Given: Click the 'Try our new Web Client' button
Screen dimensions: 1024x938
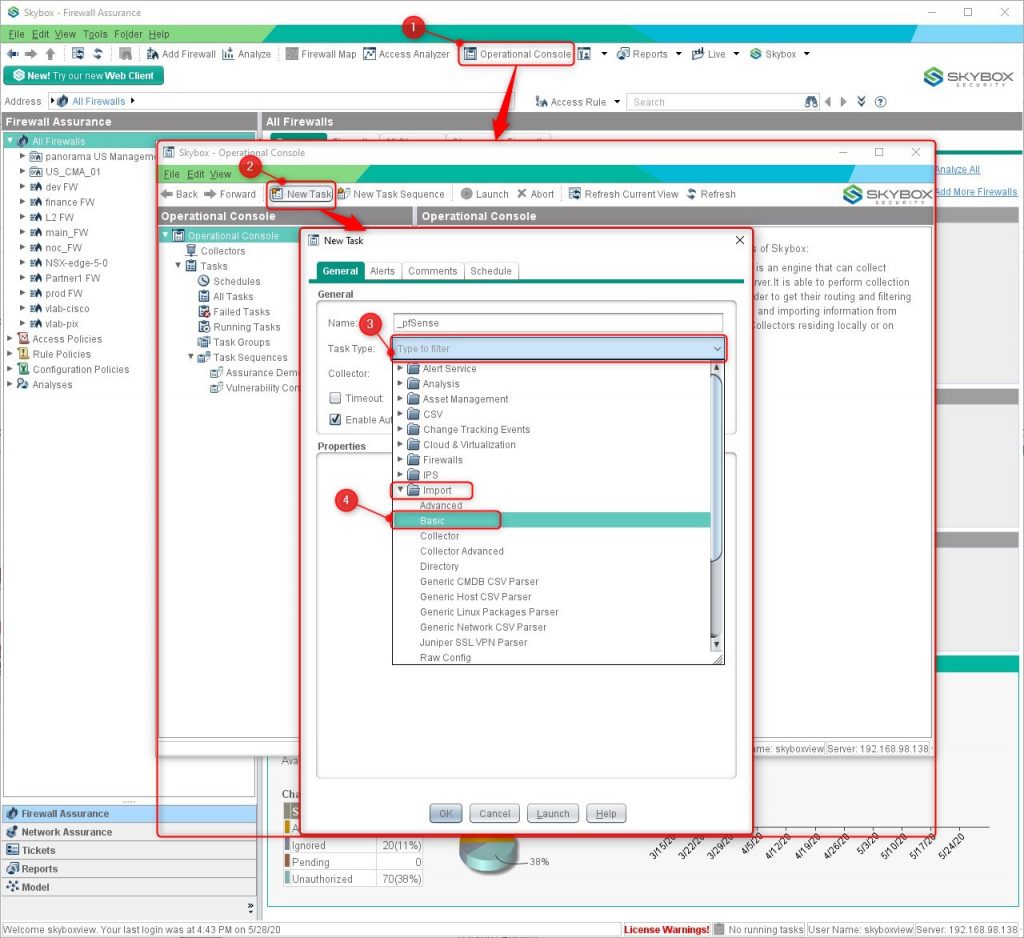Looking at the screenshot, I should click(x=84, y=76).
